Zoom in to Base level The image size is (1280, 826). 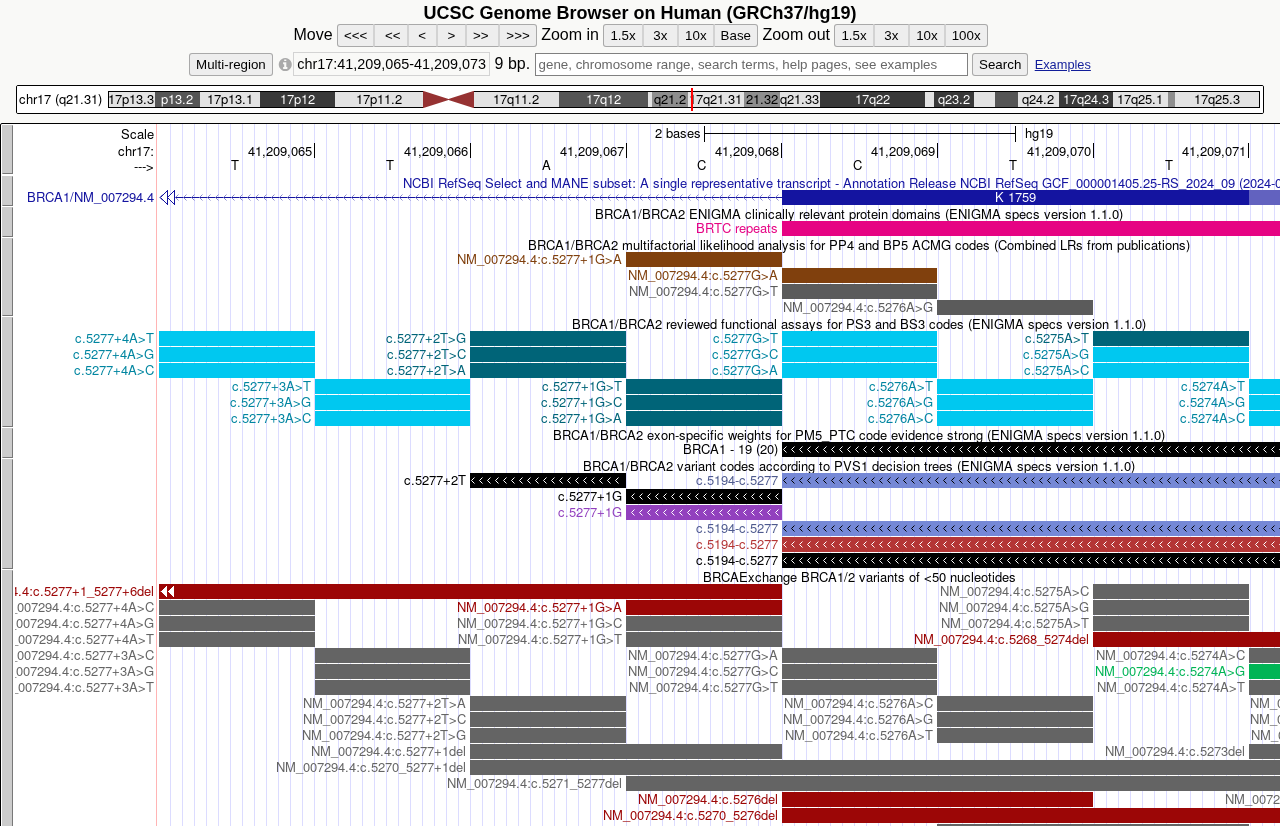735,36
